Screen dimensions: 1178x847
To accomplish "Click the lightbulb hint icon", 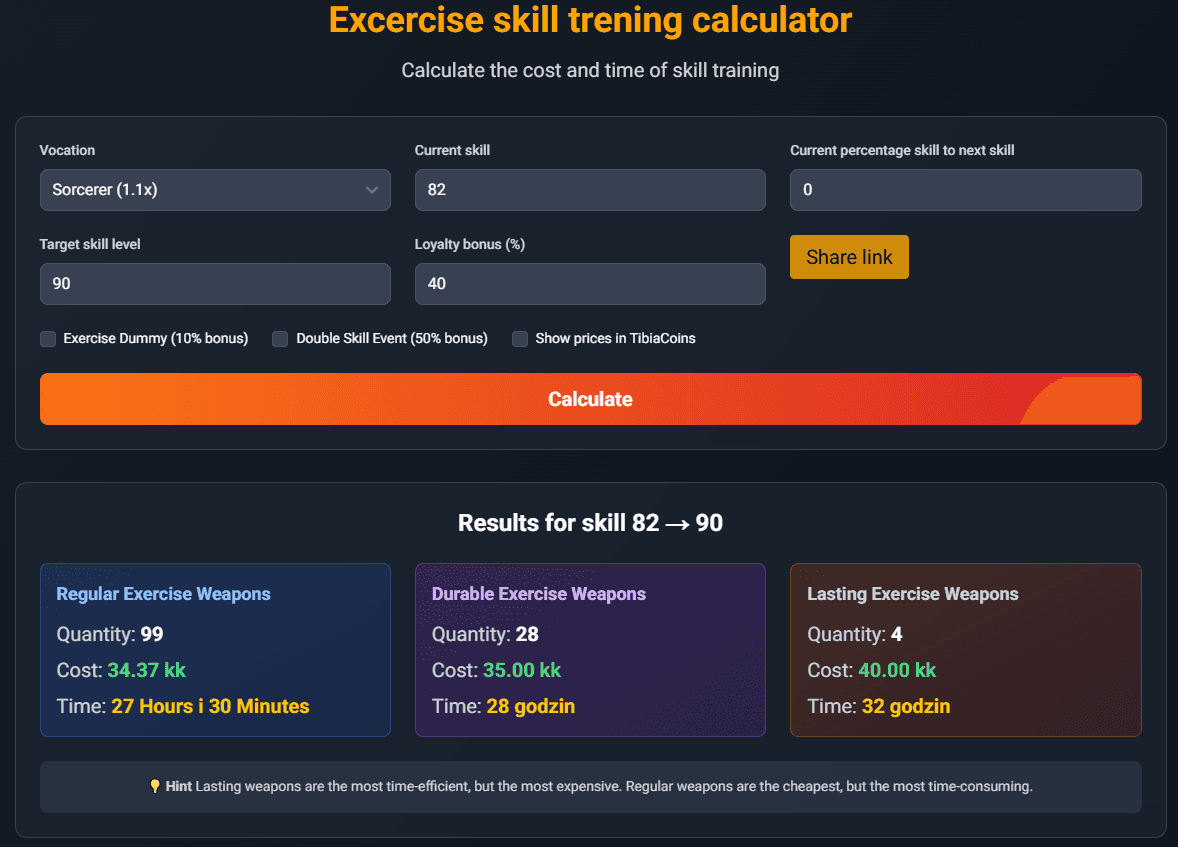I will [155, 786].
